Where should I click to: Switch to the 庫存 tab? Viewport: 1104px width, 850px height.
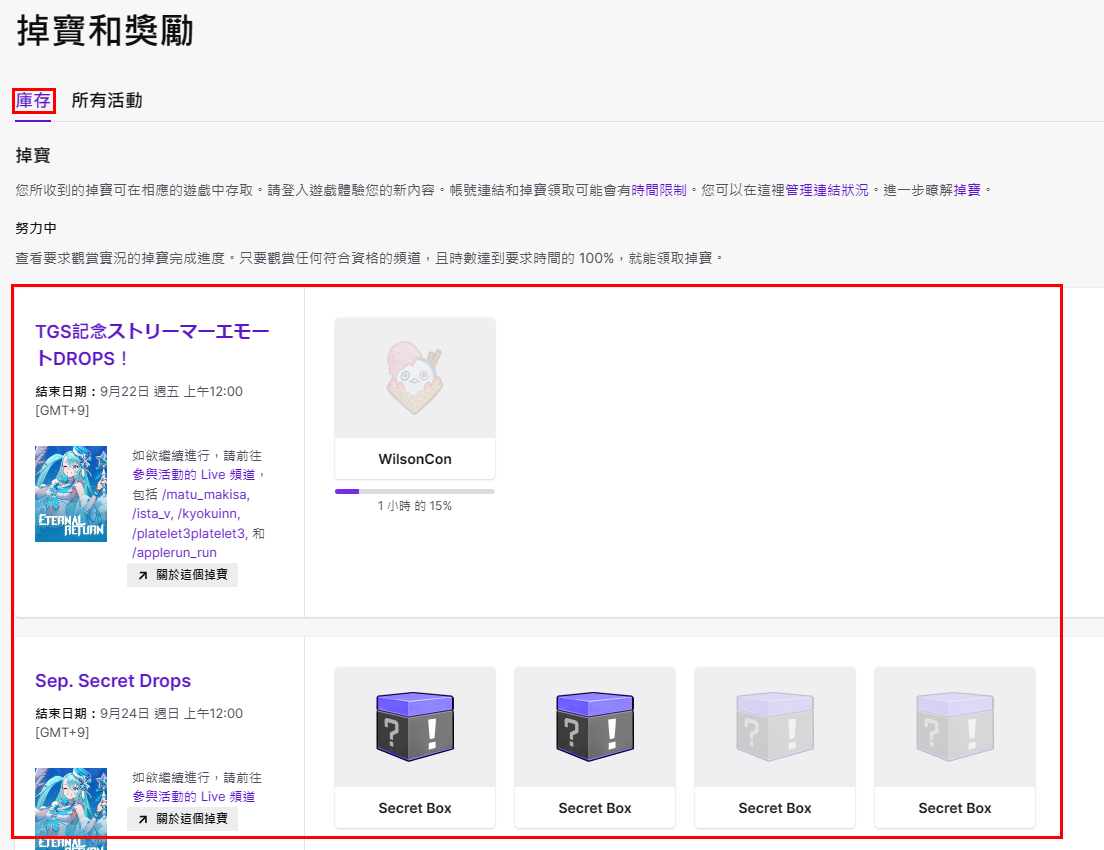[33, 100]
